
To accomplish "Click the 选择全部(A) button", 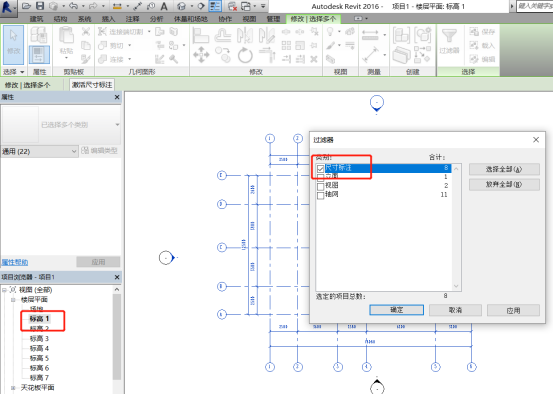I will (x=504, y=169).
